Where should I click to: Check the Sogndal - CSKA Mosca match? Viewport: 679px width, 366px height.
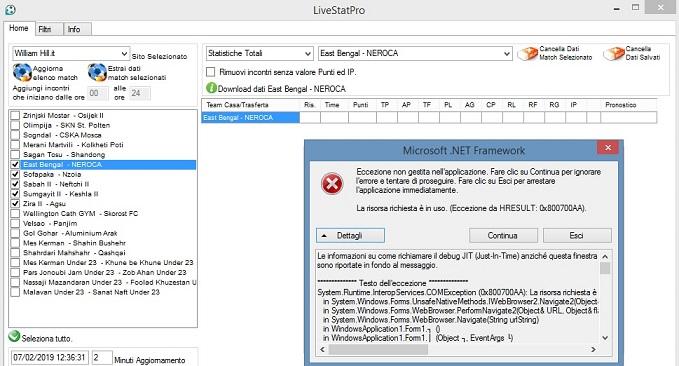pyautogui.click(x=15, y=135)
